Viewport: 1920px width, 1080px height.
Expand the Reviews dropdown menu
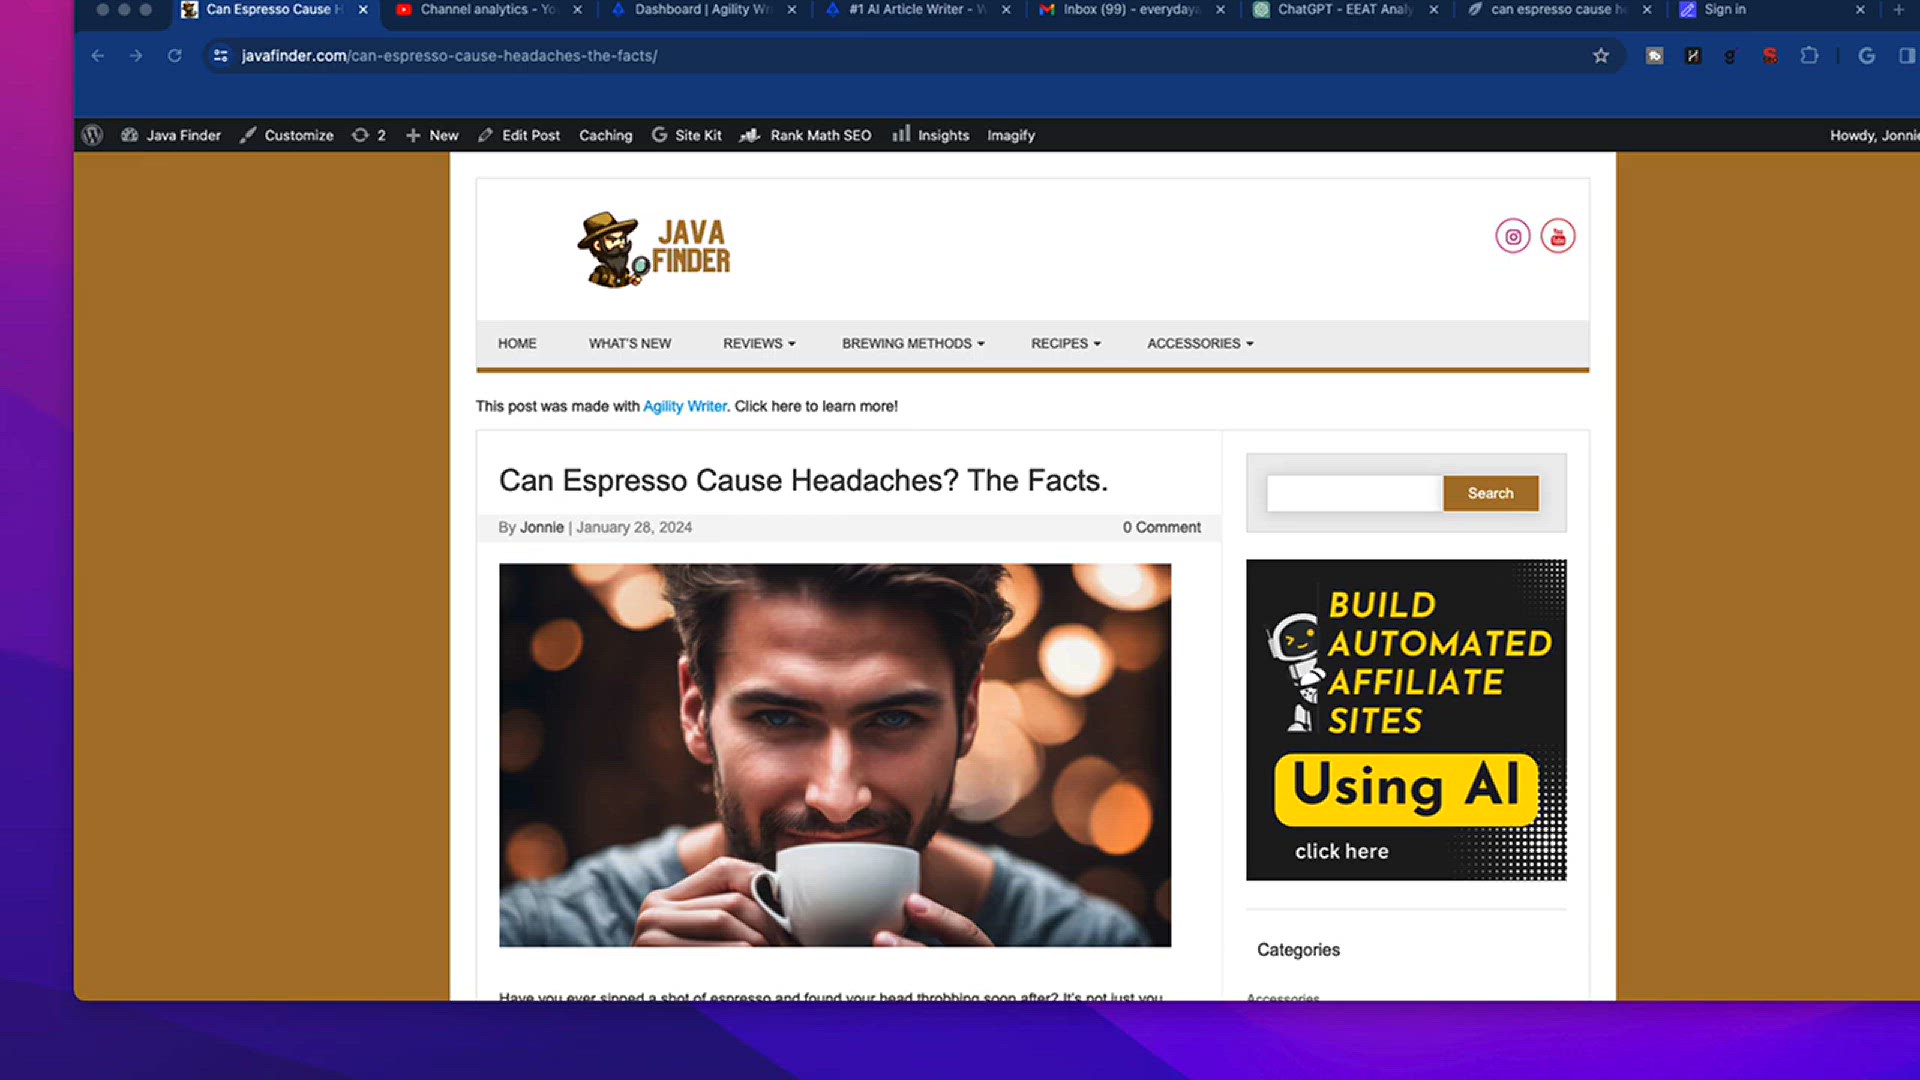click(x=759, y=343)
